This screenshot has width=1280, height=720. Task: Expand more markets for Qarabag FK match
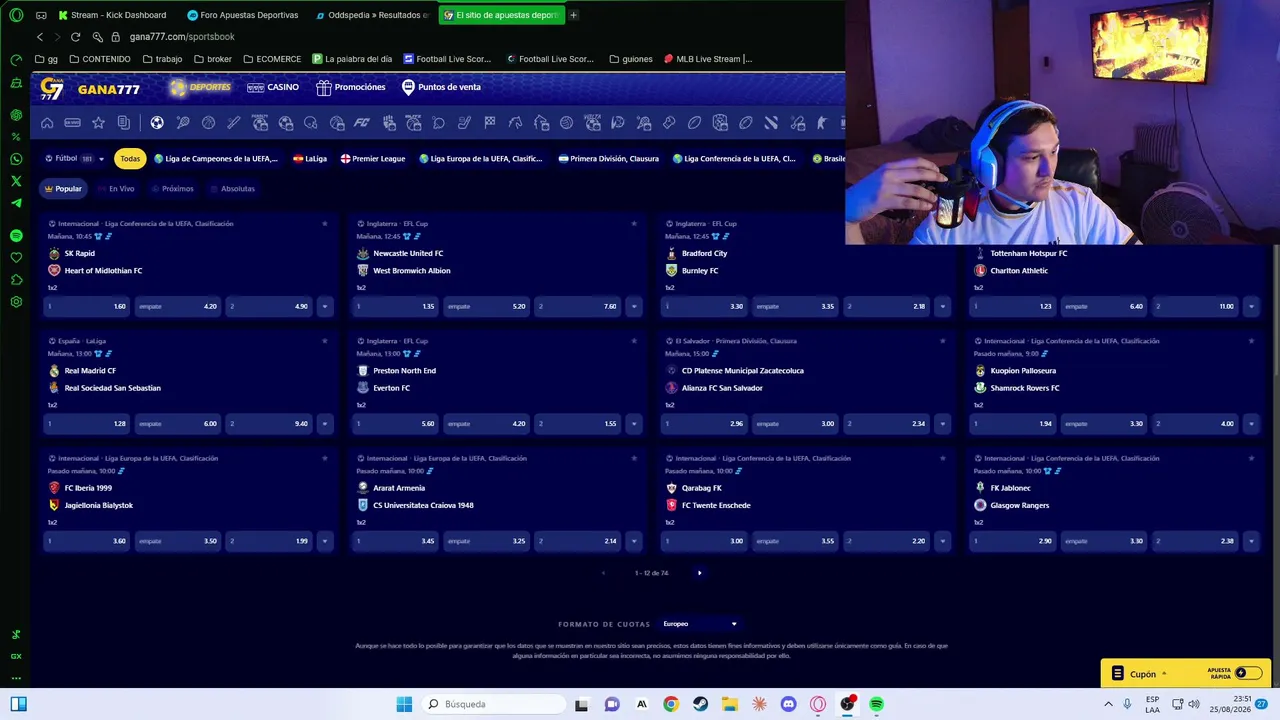click(942, 541)
